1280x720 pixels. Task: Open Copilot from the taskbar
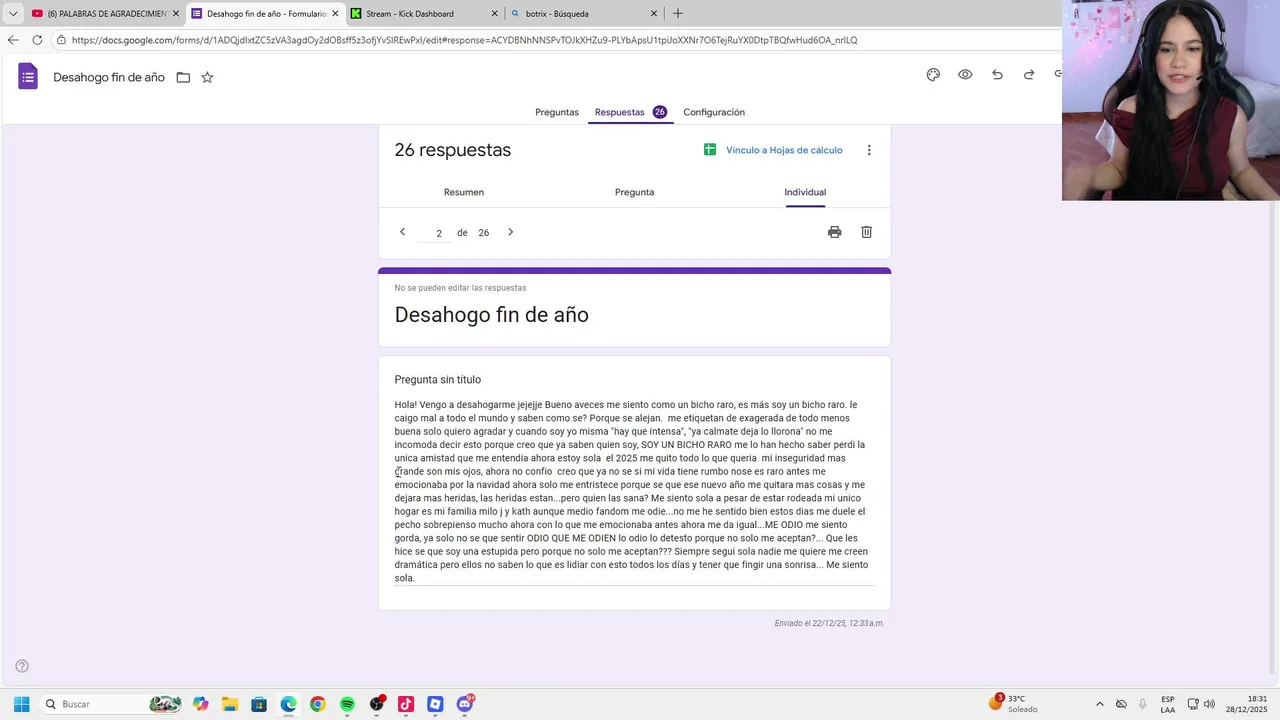tap(201, 704)
